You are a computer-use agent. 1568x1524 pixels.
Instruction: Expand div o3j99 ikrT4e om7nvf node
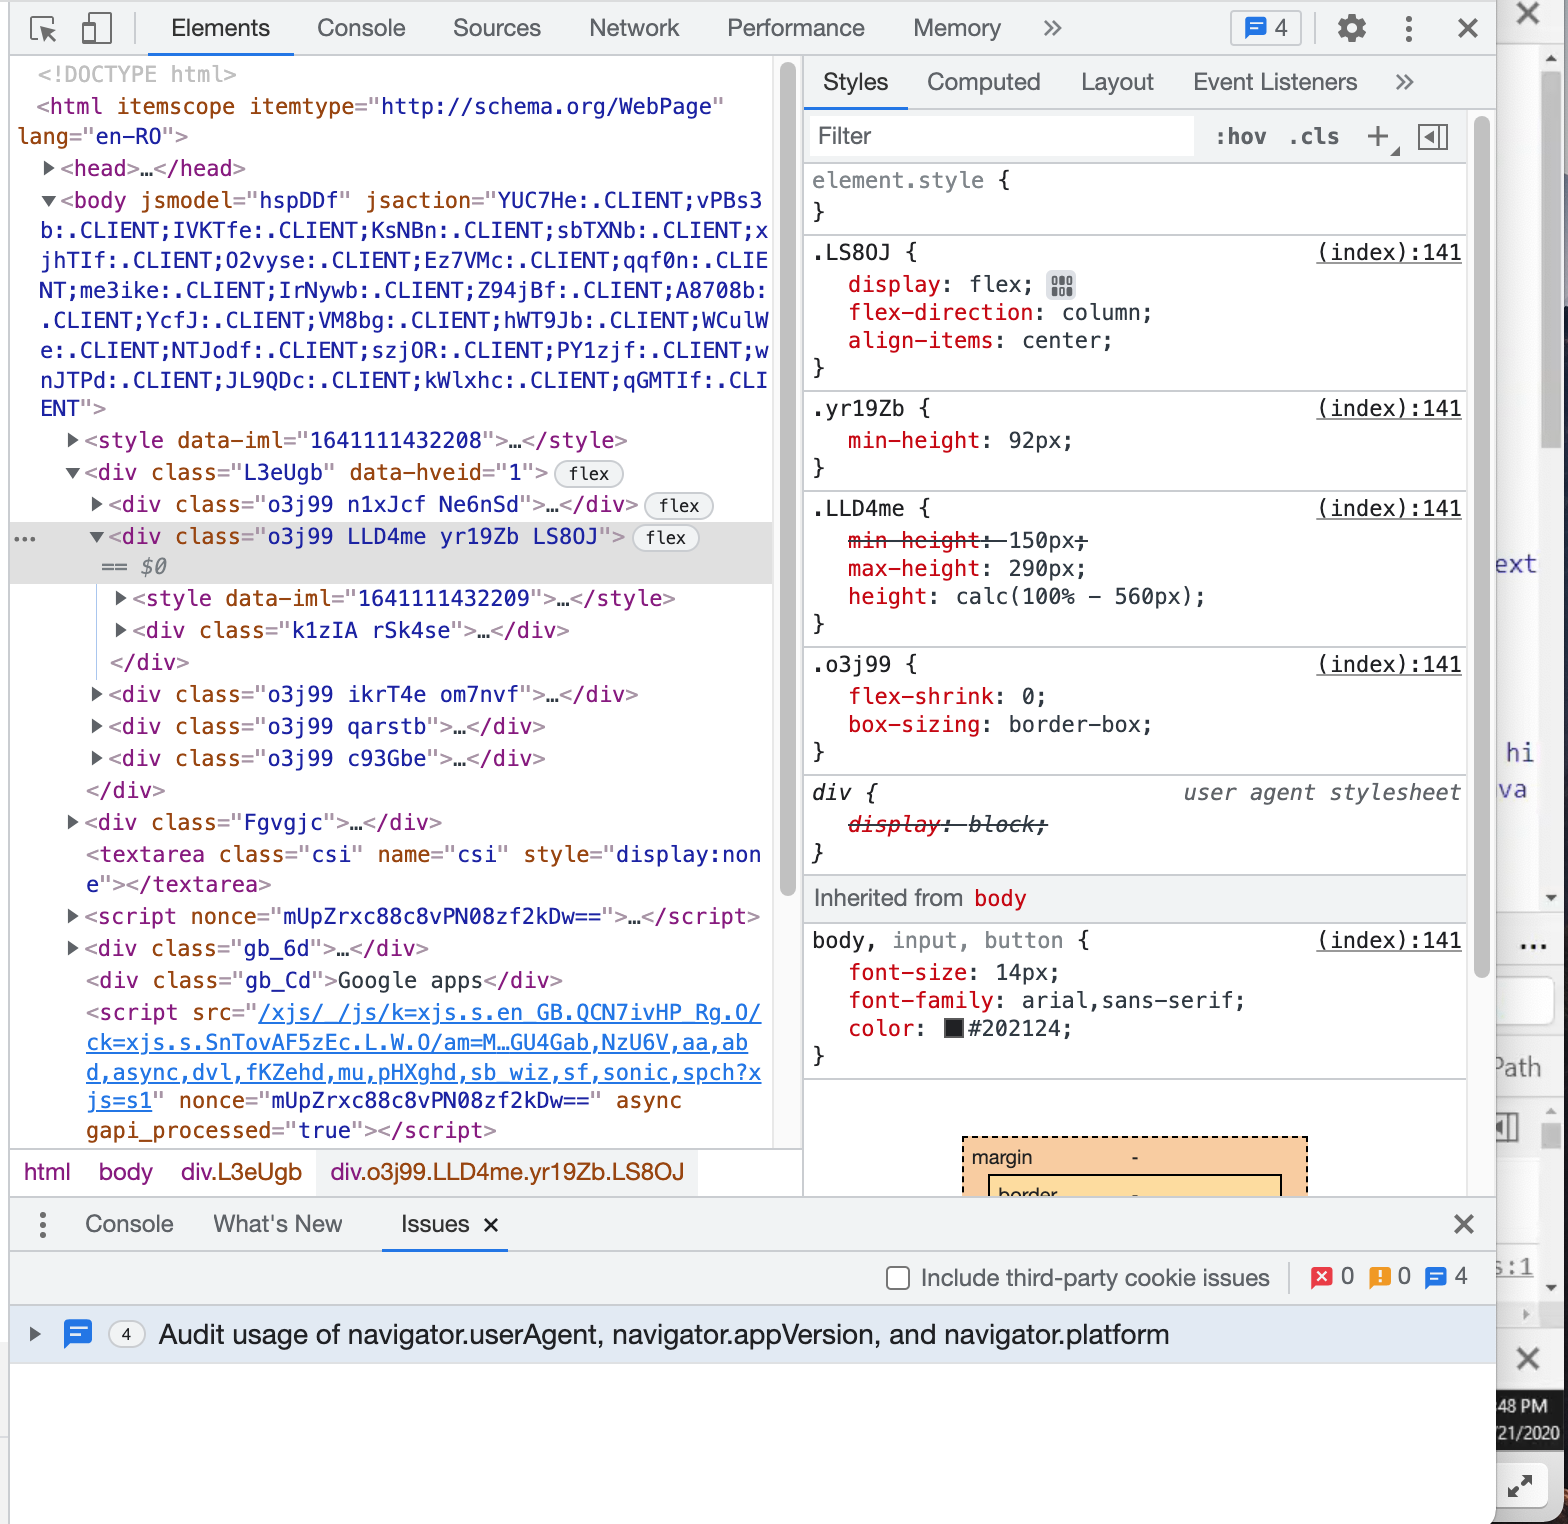(x=96, y=694)
